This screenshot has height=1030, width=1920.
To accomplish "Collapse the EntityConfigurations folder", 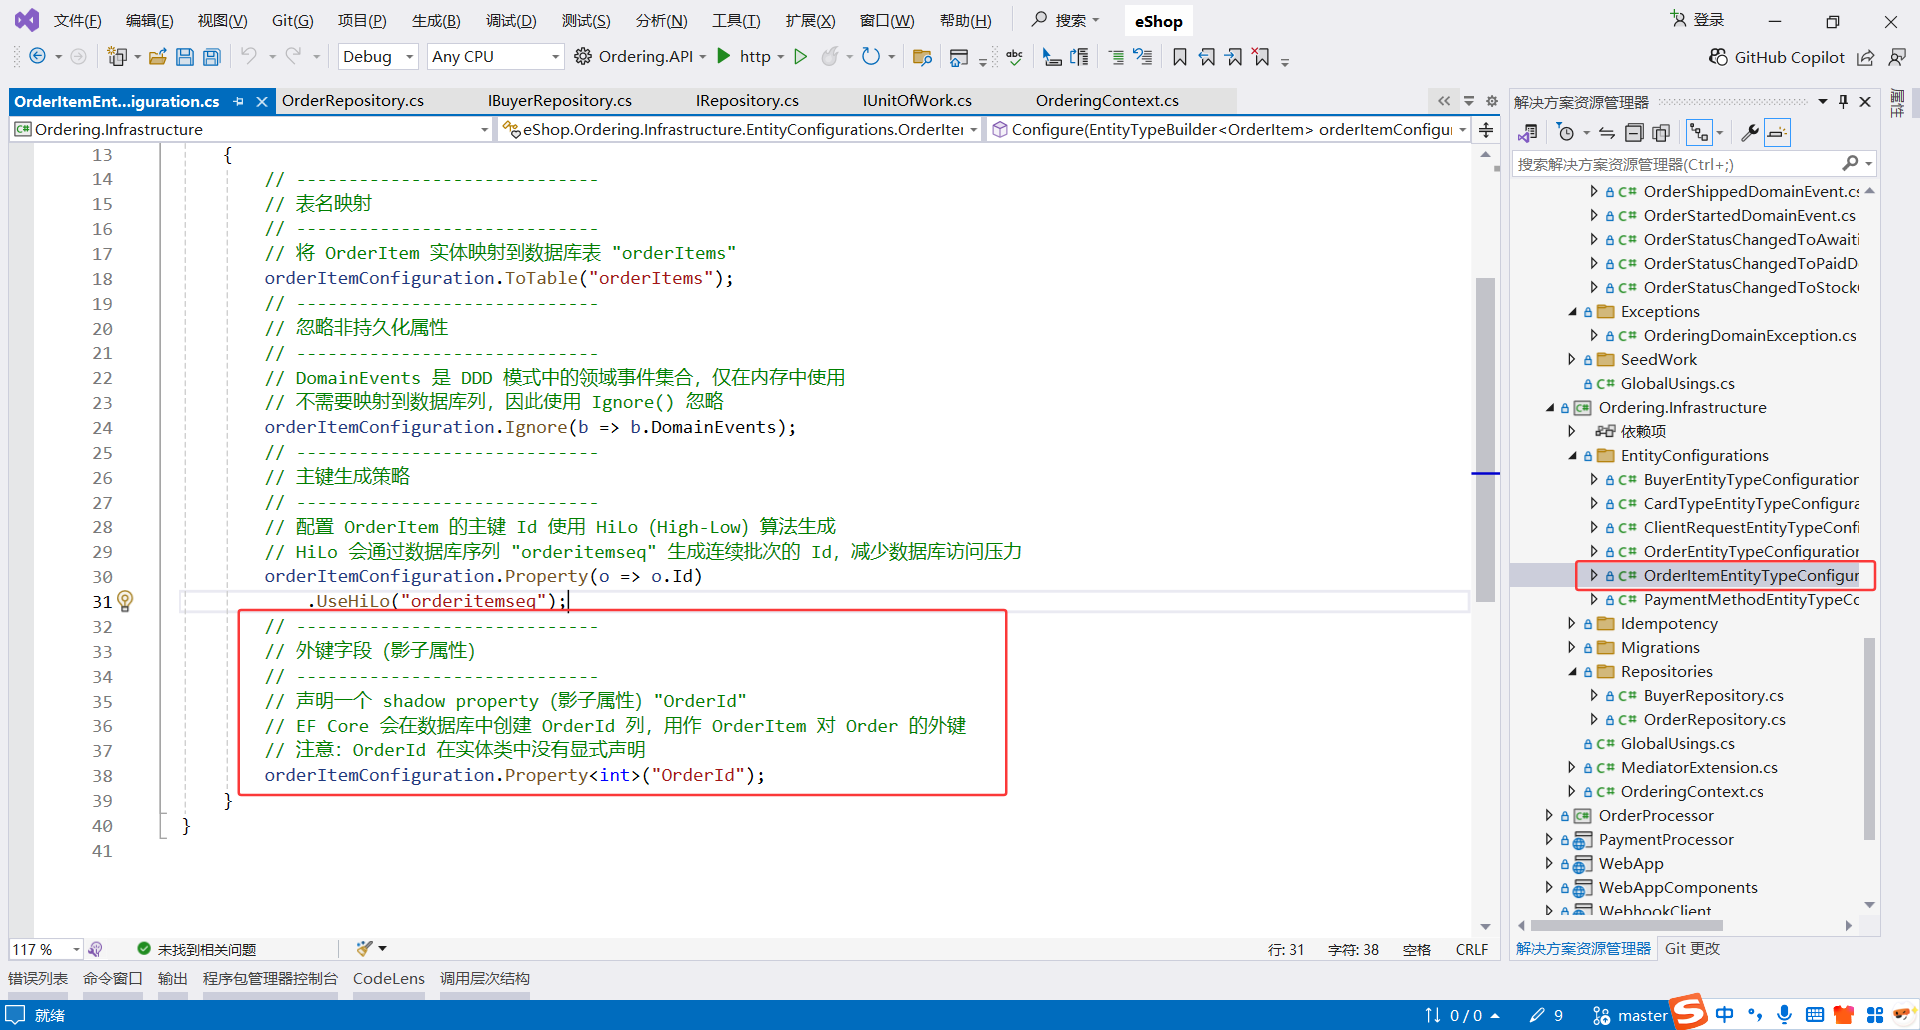I will click(1573, 455).
